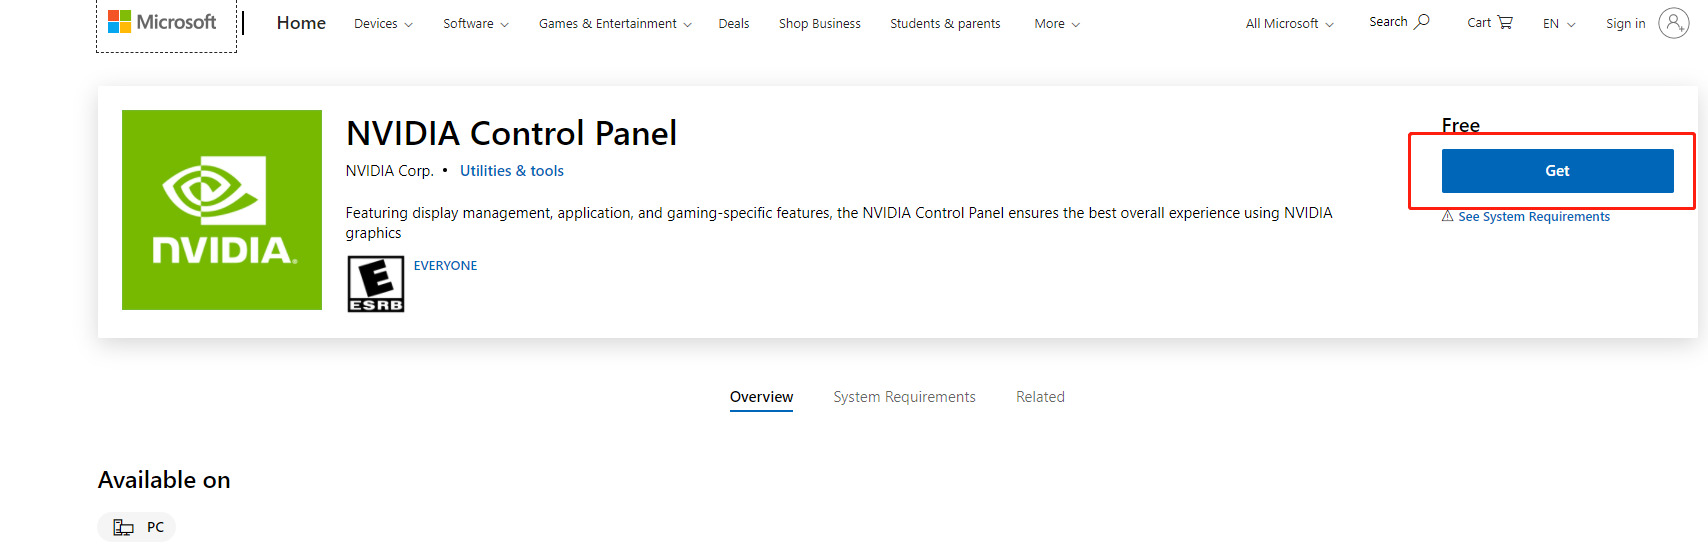This screenshot has width=1708, height=558.
Task: Go to Home in navigation
Action: tap(301, 23)
